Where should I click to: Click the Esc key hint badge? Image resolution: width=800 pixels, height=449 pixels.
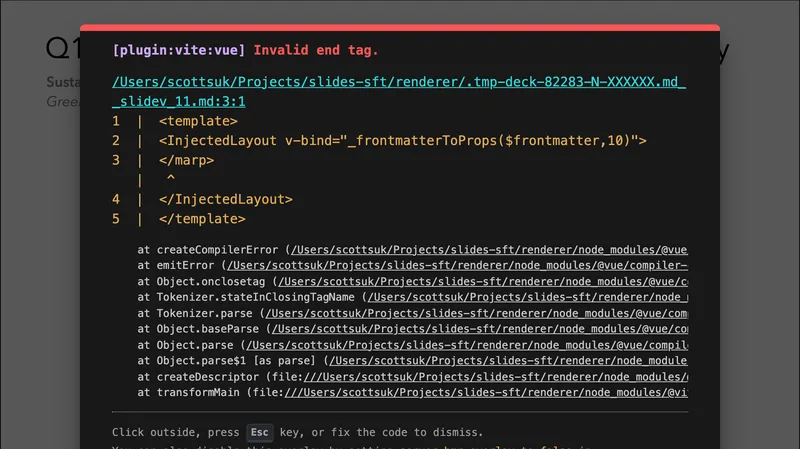[x=260, y=433]
